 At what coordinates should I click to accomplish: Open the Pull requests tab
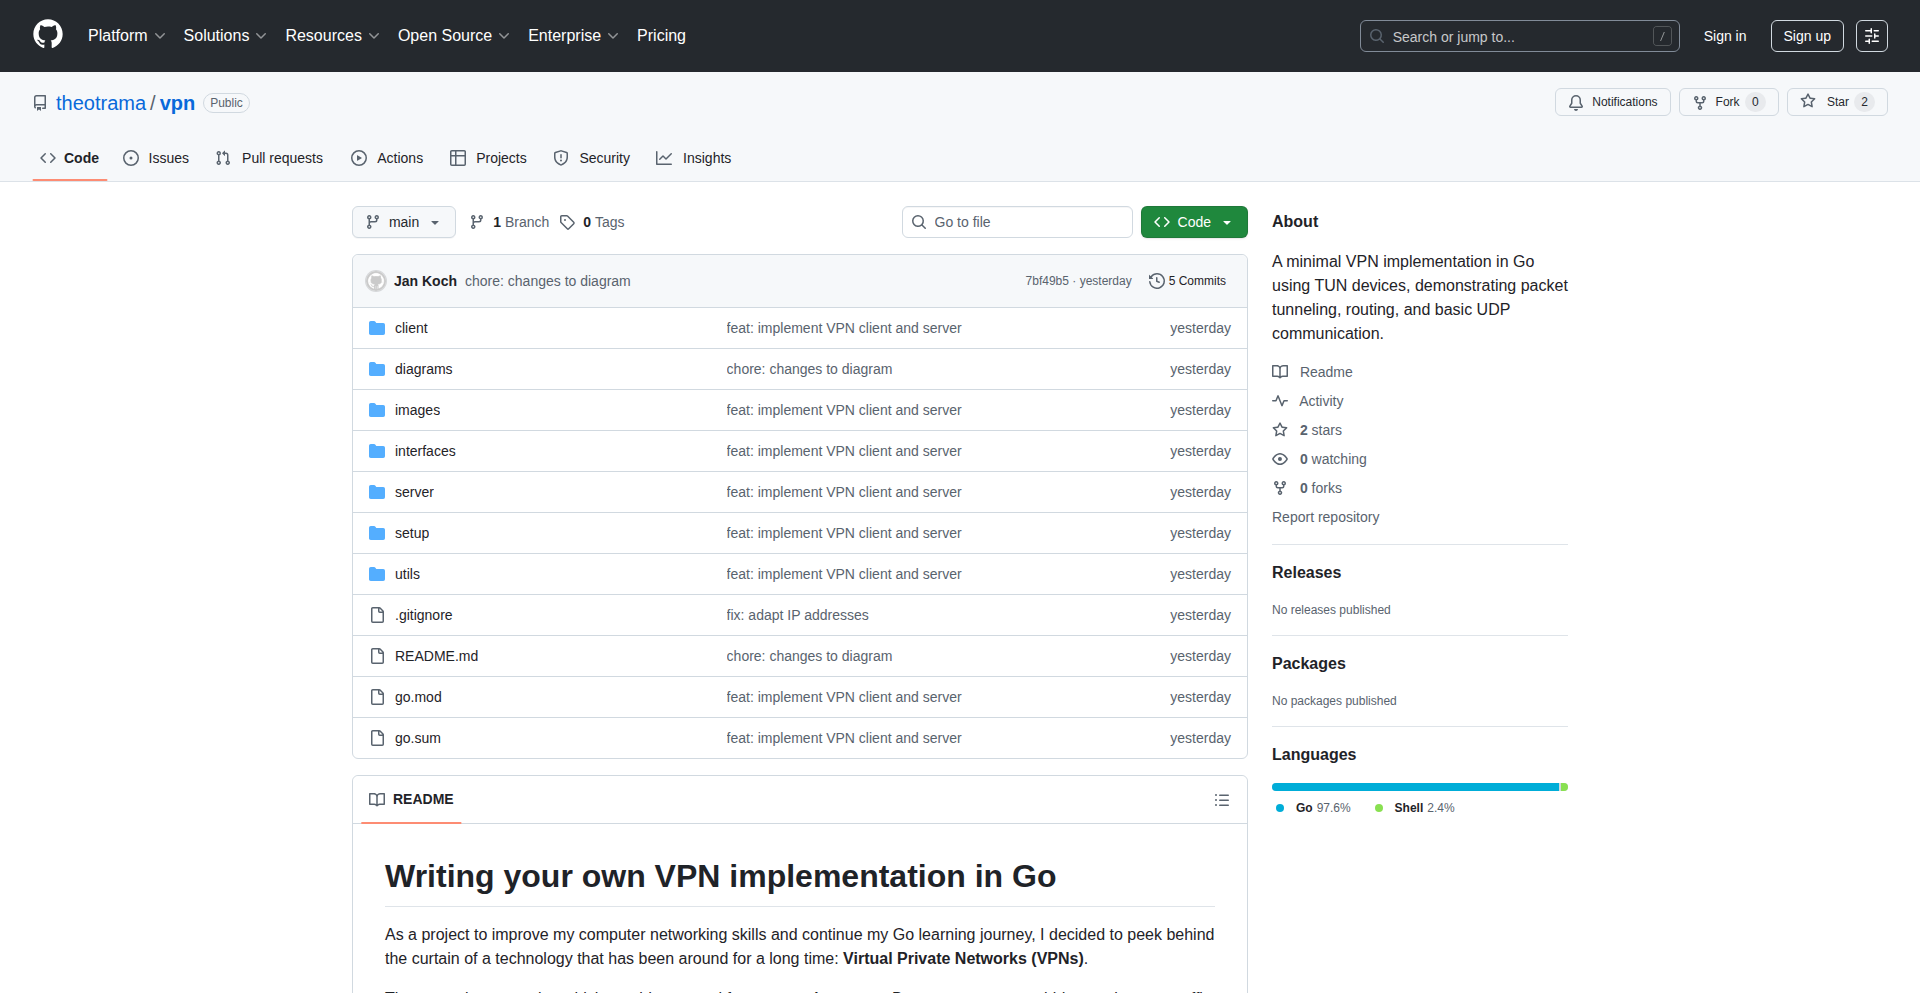269,158
